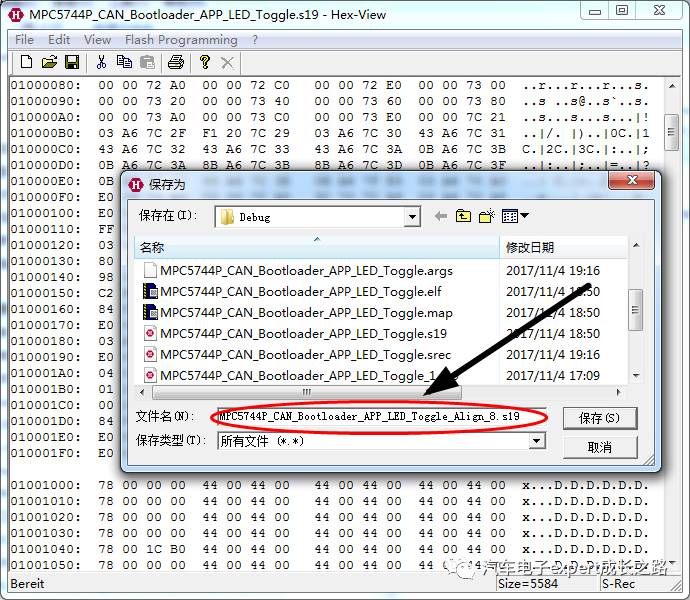Click the Up one level folder icon

point(463,216)
